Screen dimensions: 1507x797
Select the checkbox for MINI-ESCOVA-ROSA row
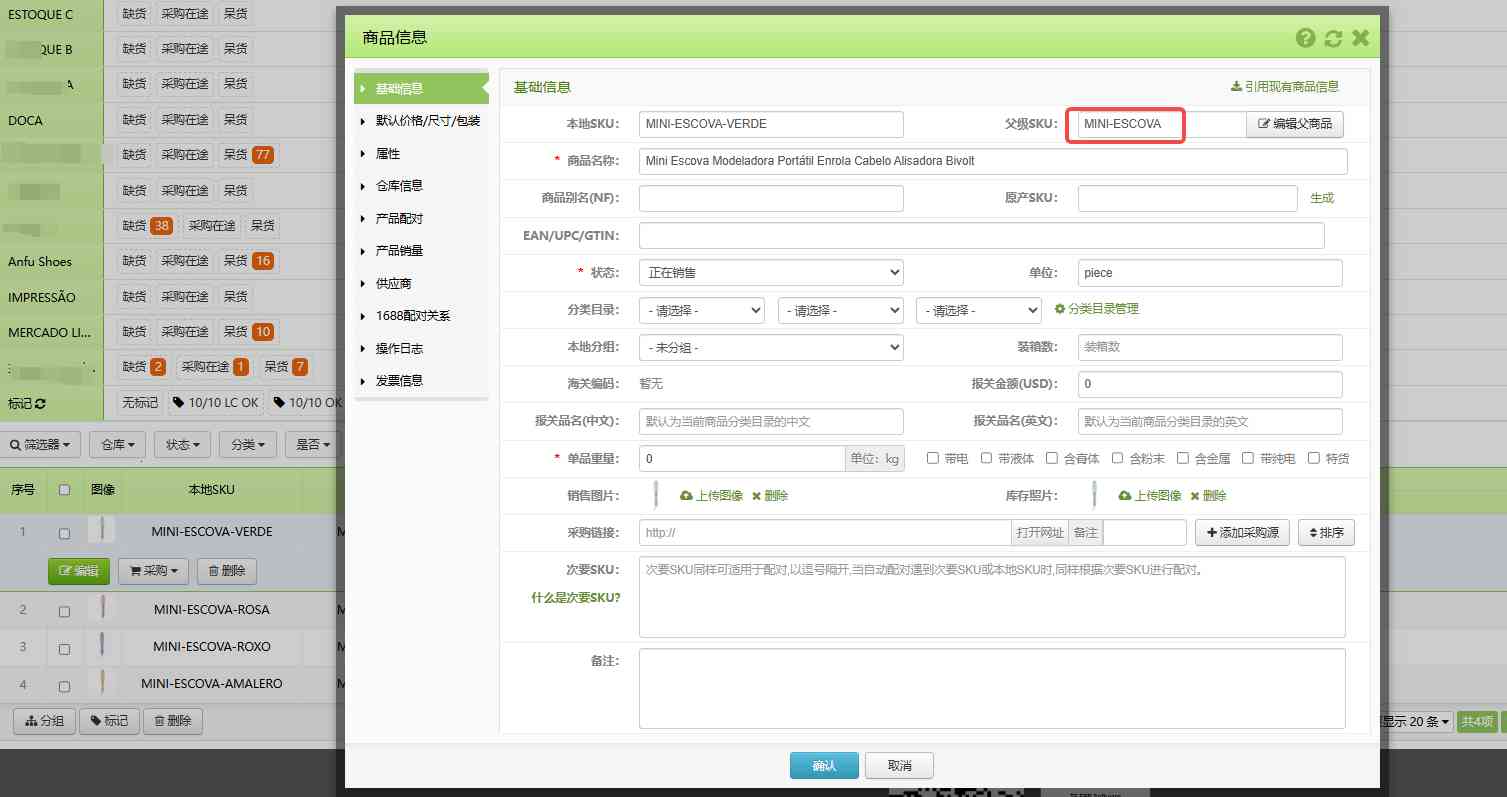[64, 609]
